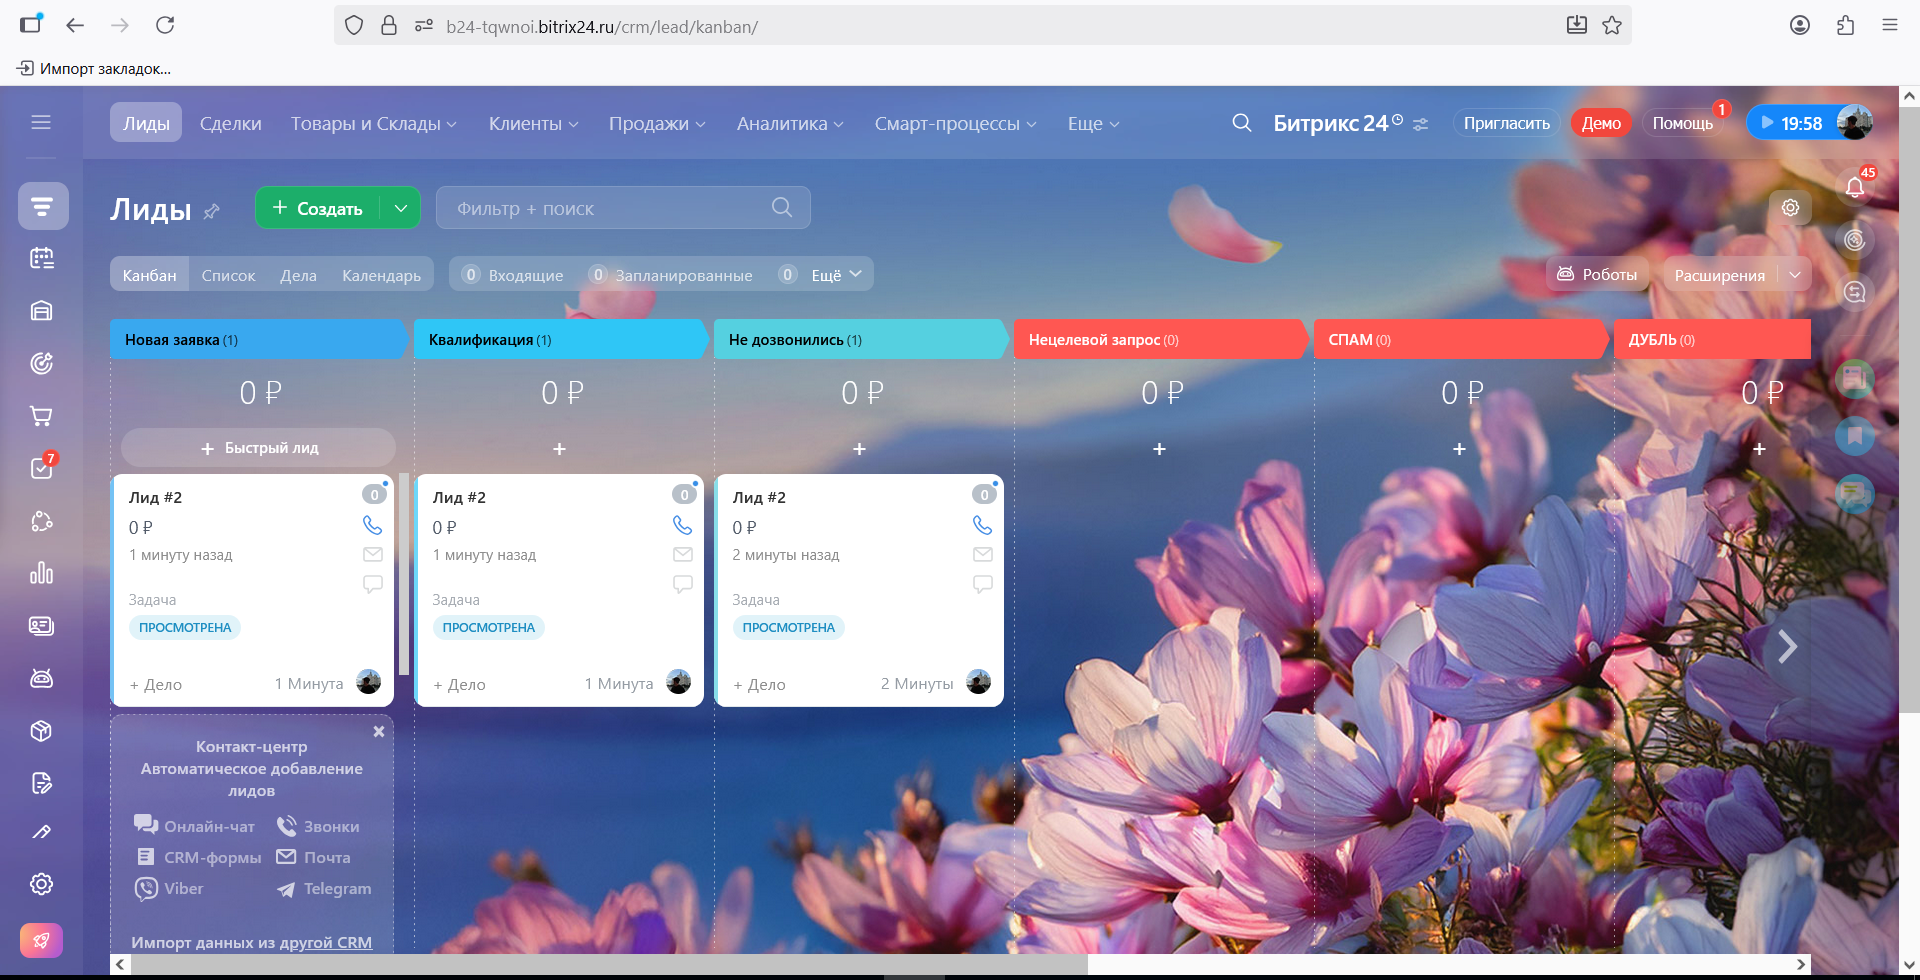Click the user profile avatar in header
1920x980 pixels.
pyautogui.click(x=1854, y=123)
